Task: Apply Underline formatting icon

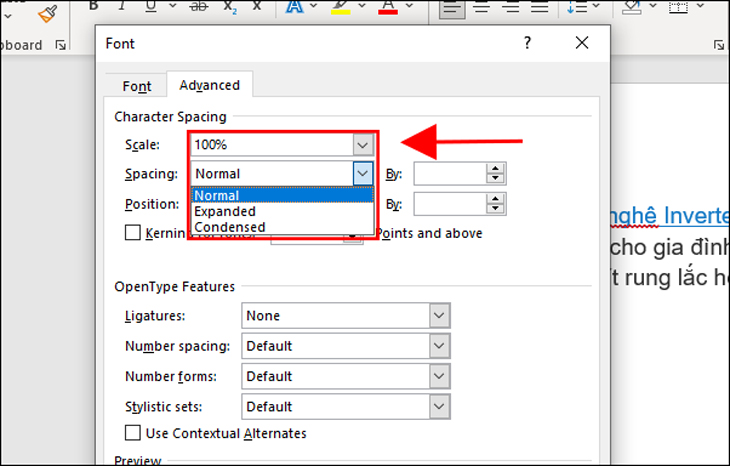Action: 151,6
